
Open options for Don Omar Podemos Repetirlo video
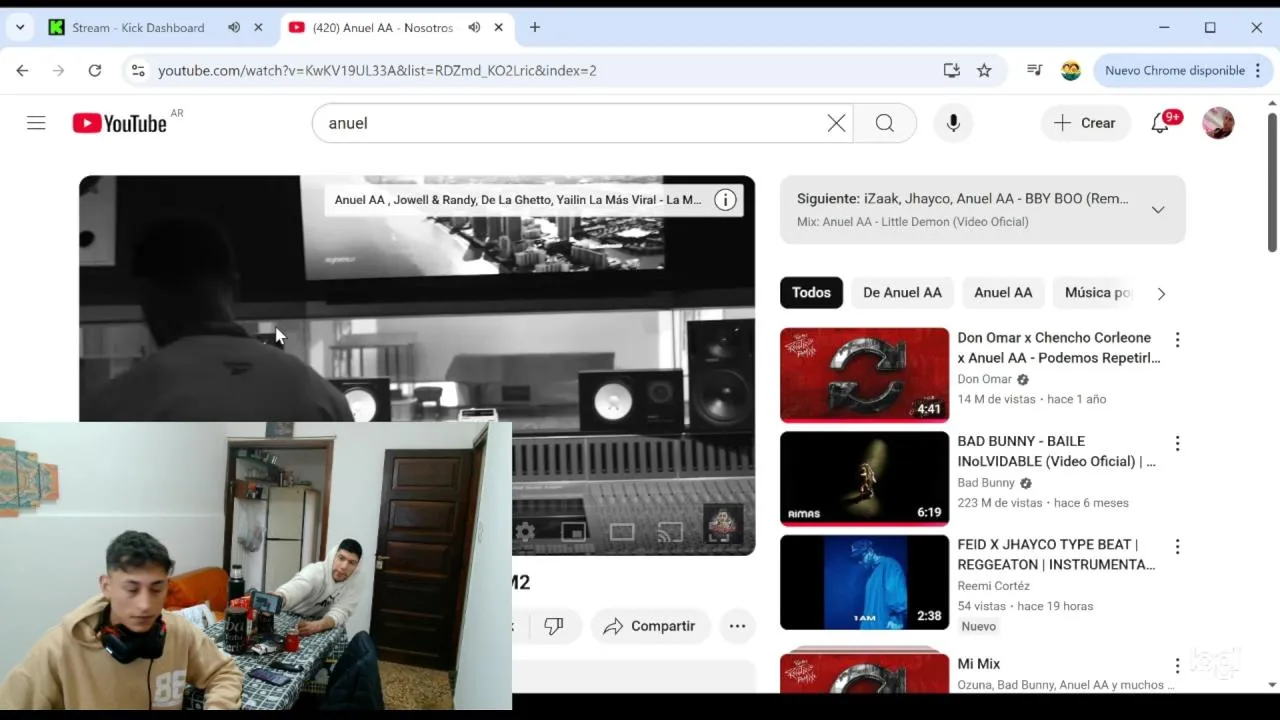[1177, 340]
